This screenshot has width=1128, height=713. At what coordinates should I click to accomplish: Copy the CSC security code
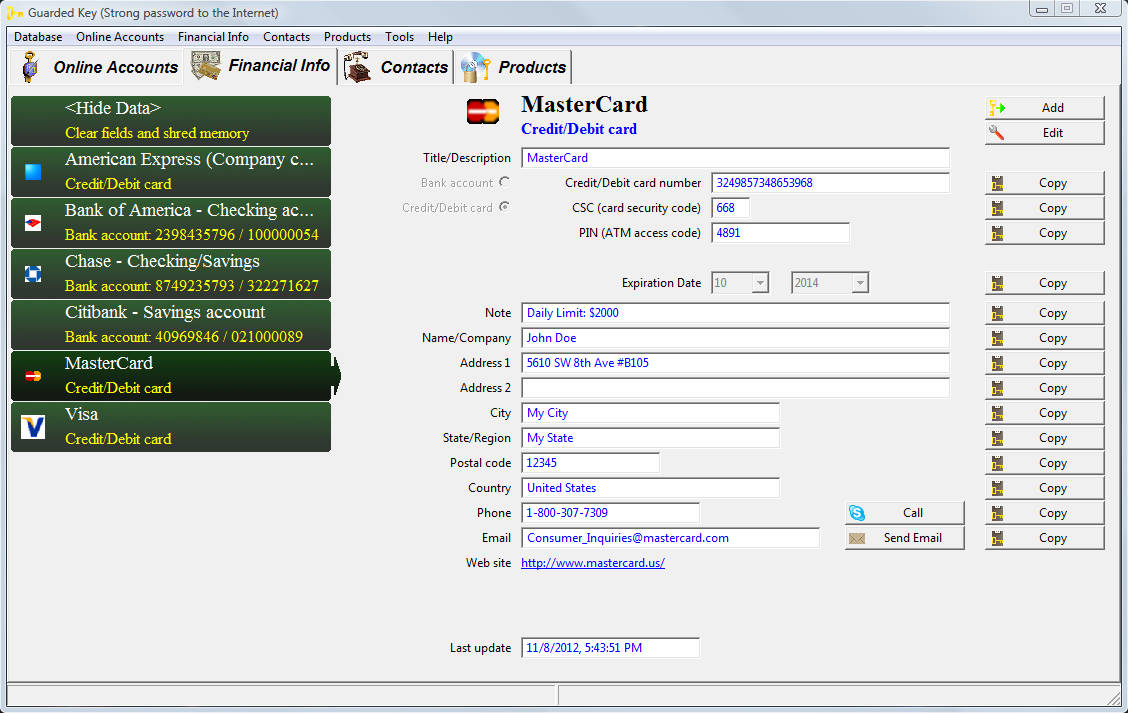pos(1045,208)
